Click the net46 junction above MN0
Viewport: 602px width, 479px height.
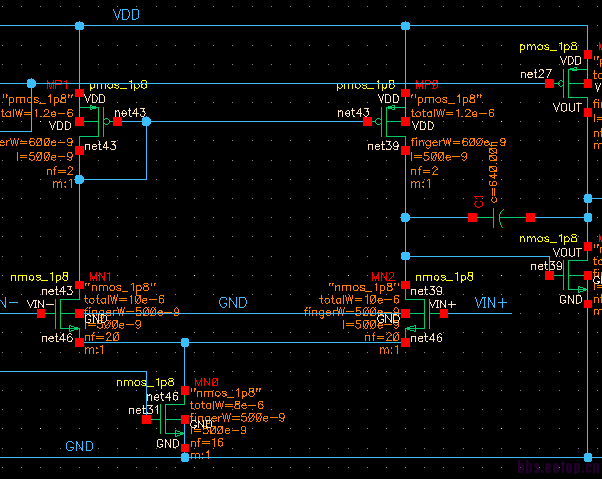click(x=185, y=342)
